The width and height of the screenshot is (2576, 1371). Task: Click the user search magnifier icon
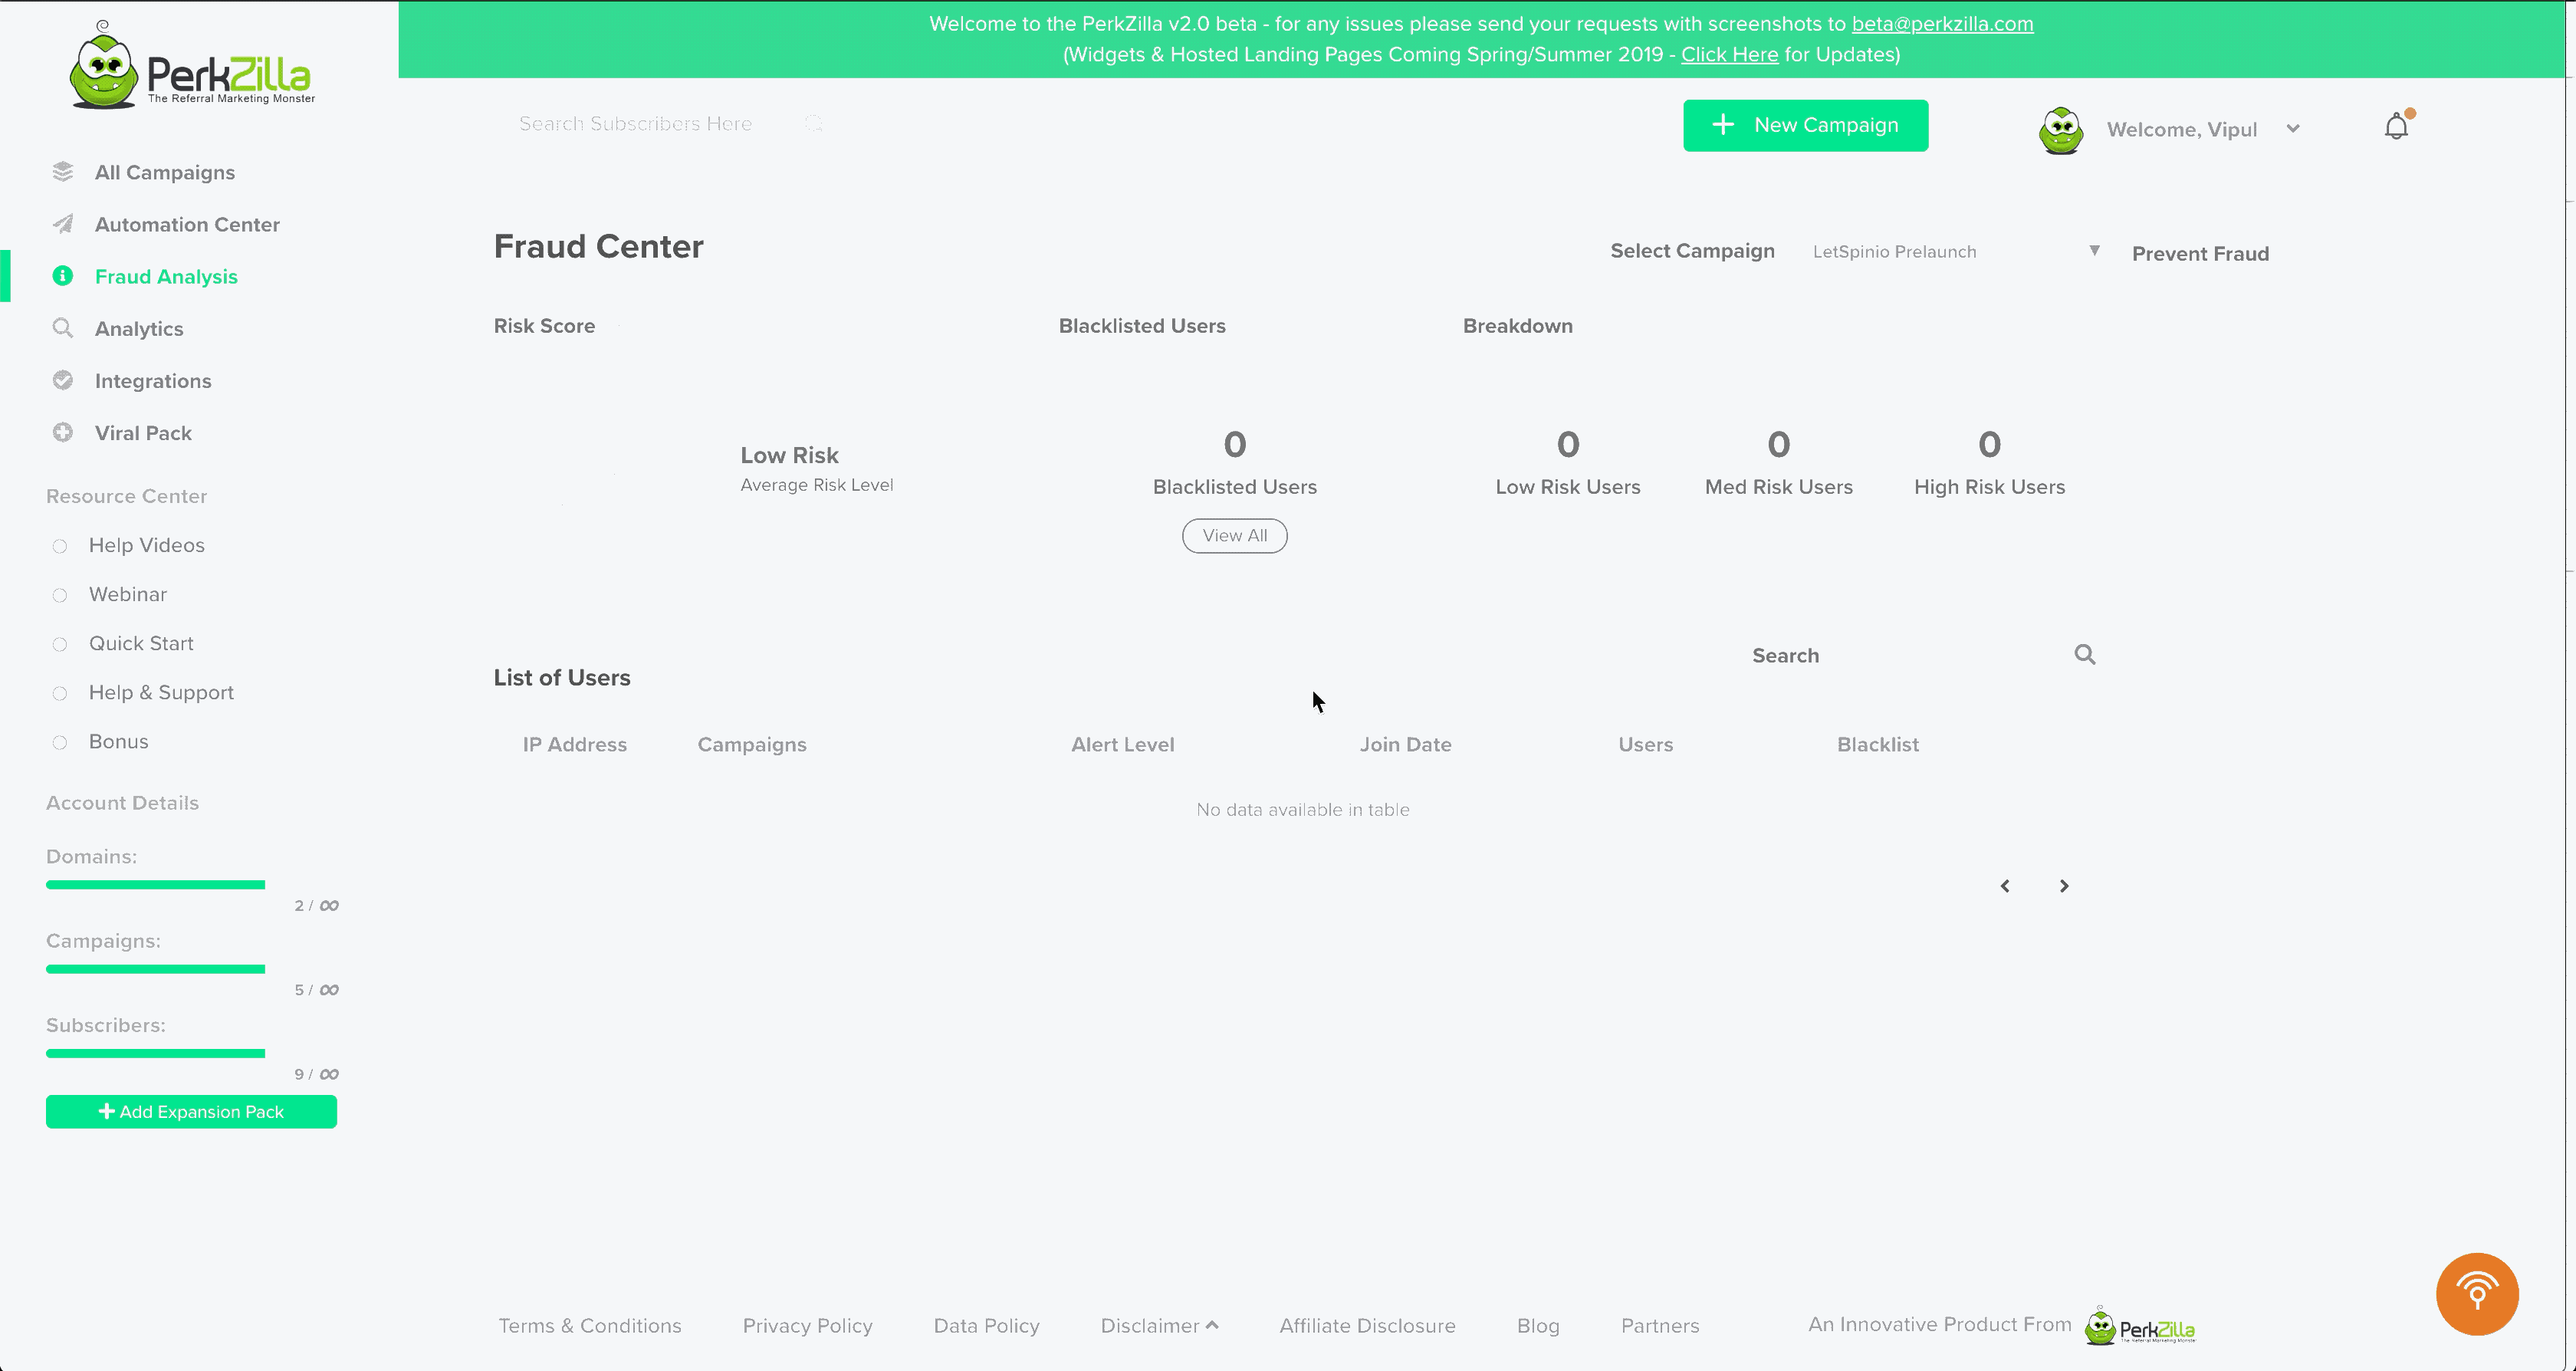2084,654
